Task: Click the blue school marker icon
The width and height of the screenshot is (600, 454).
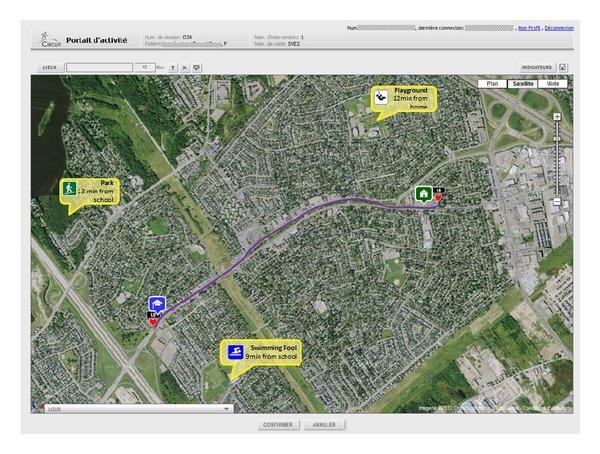Action: pyautogui.click(x=155, y=304)
